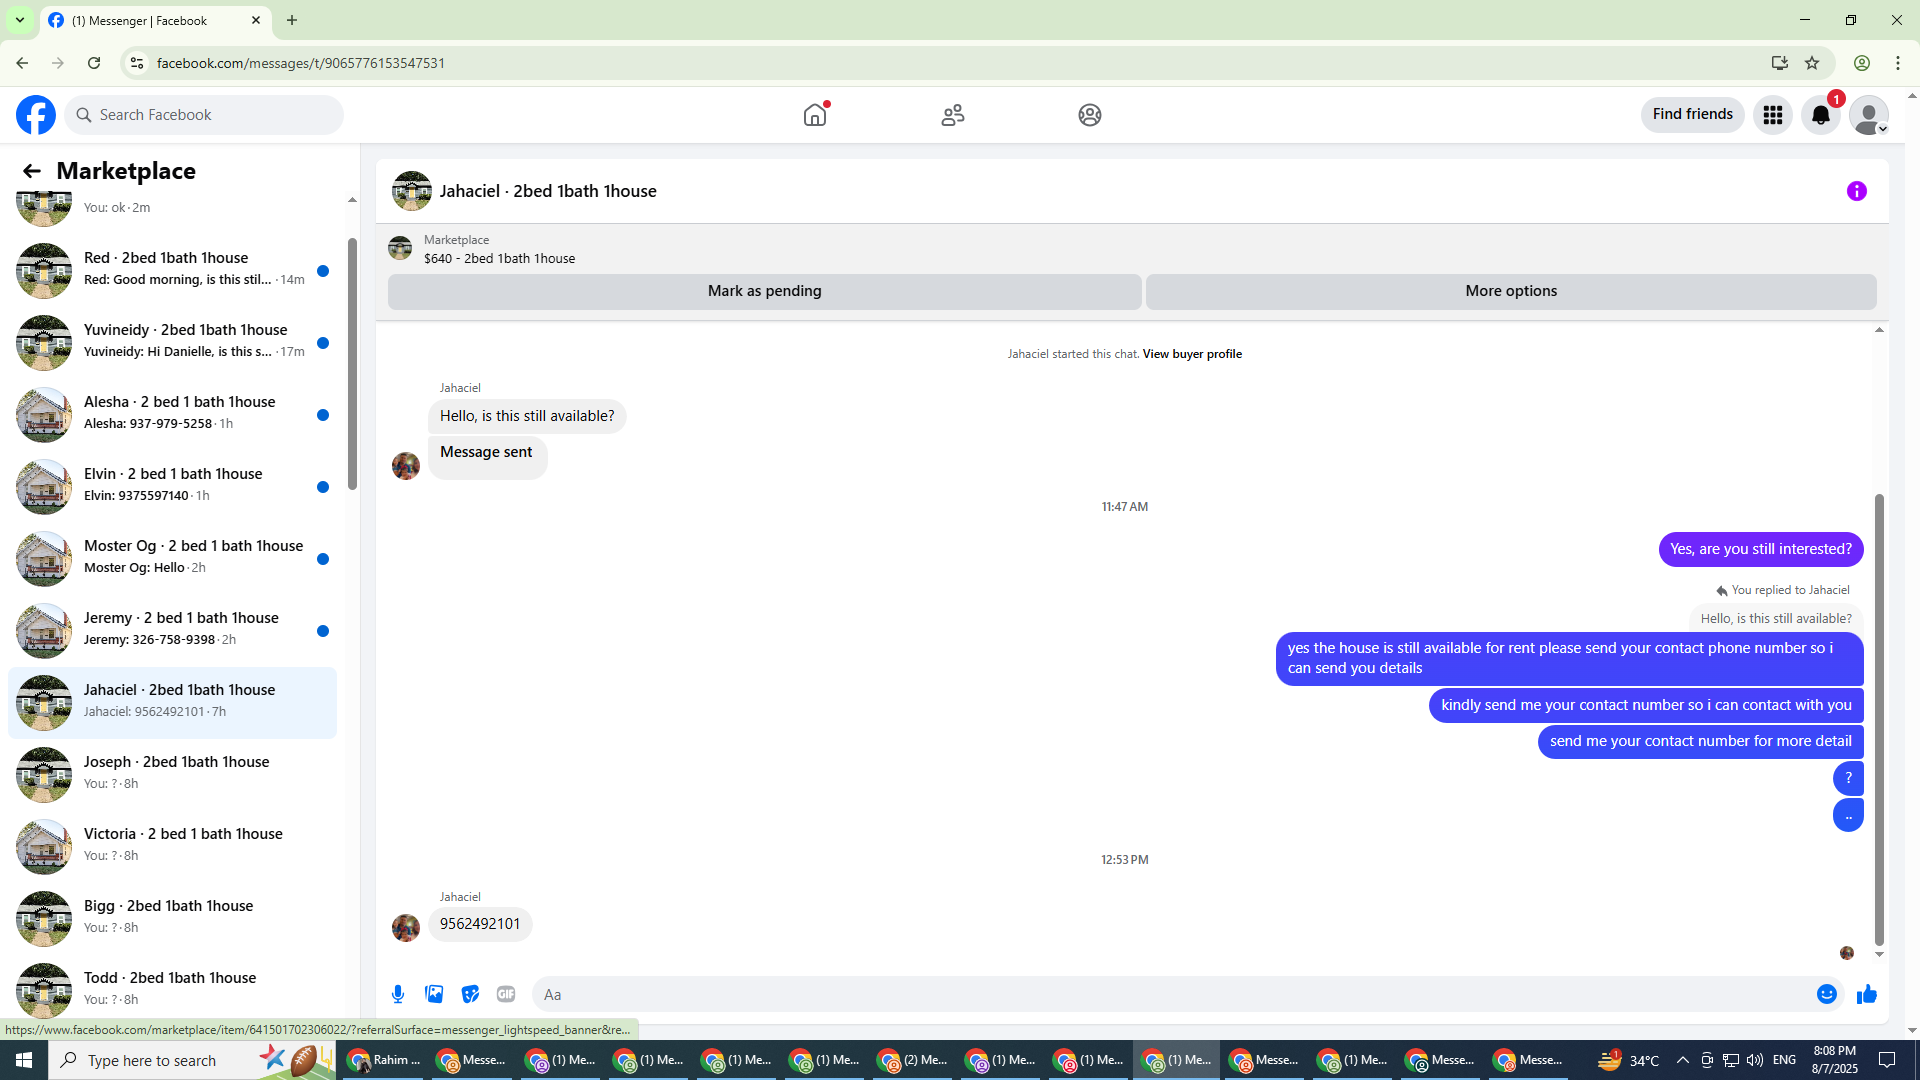
Task: Bookmark this page with the star icon
Action: click(1812, 63)
